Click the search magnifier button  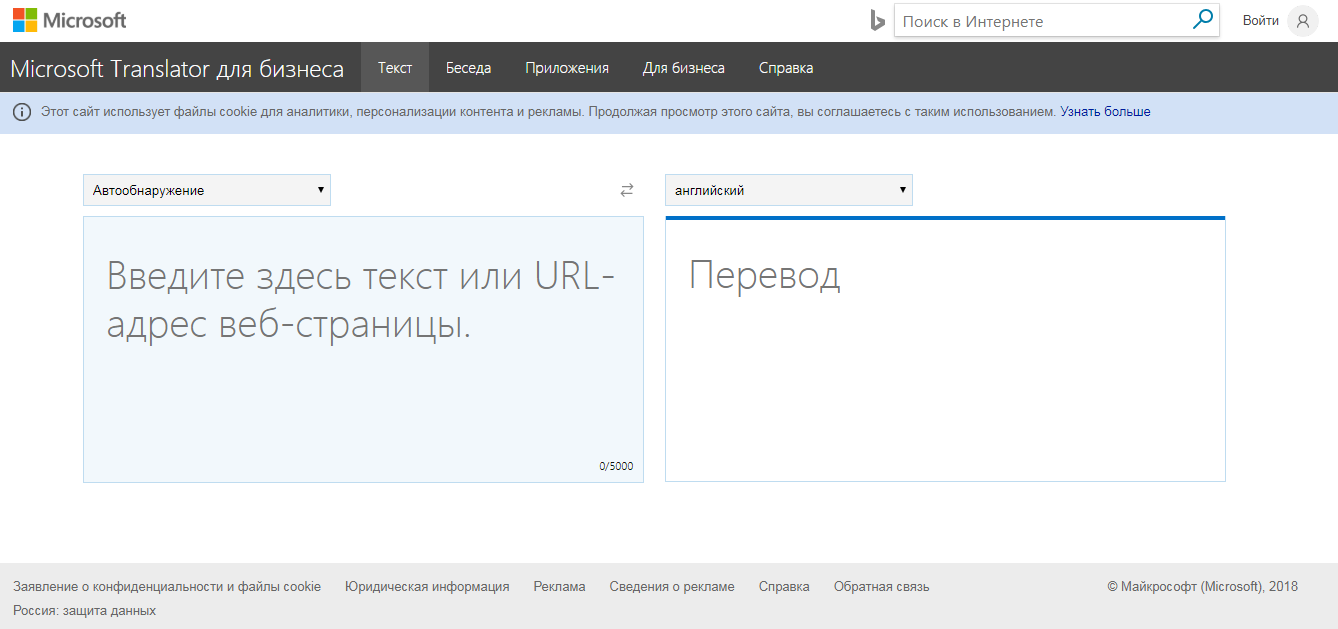click(1203, 19)
